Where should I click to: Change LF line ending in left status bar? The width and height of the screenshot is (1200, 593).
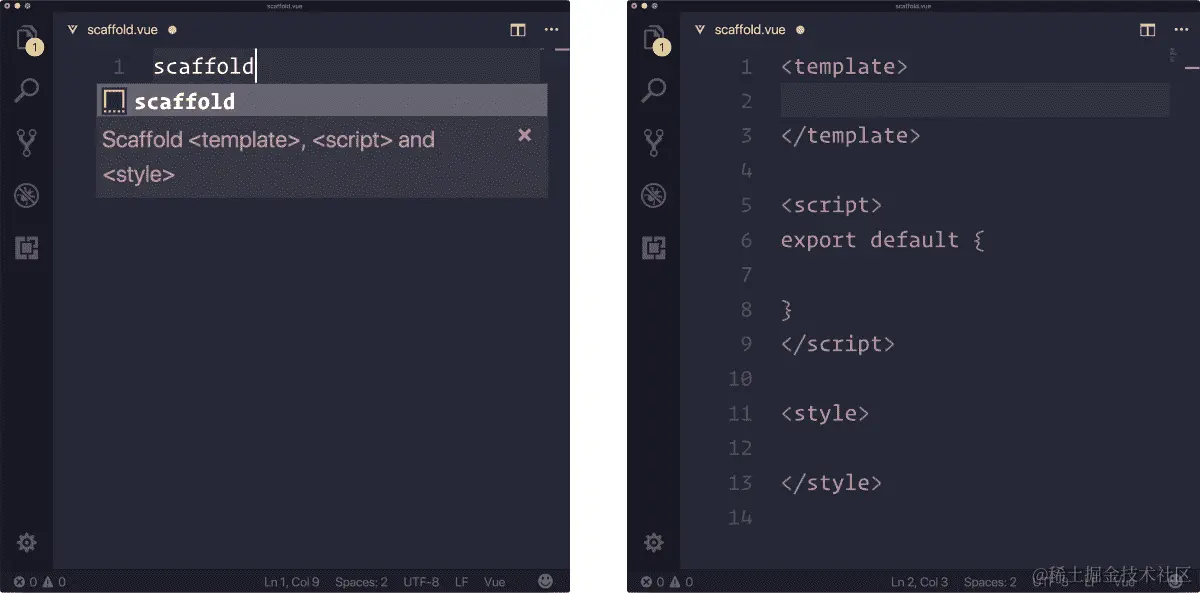pyautogui.click(x=461, y=582)
